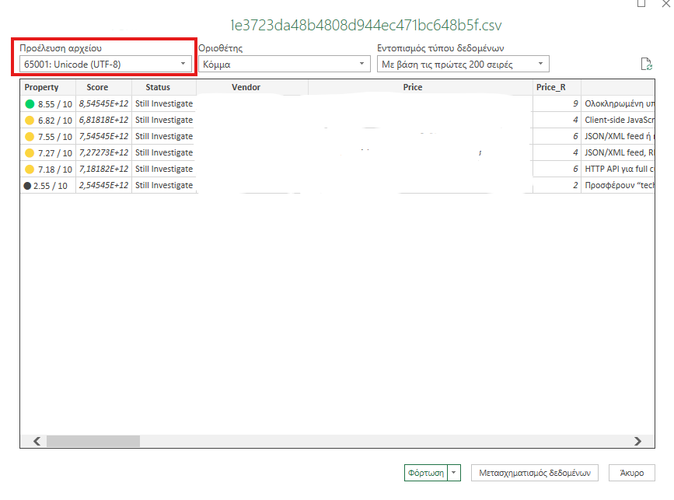674x500 pixels.
Task: Click the green dot beside 8.55 / 10
Action: (x=30, y=104)
